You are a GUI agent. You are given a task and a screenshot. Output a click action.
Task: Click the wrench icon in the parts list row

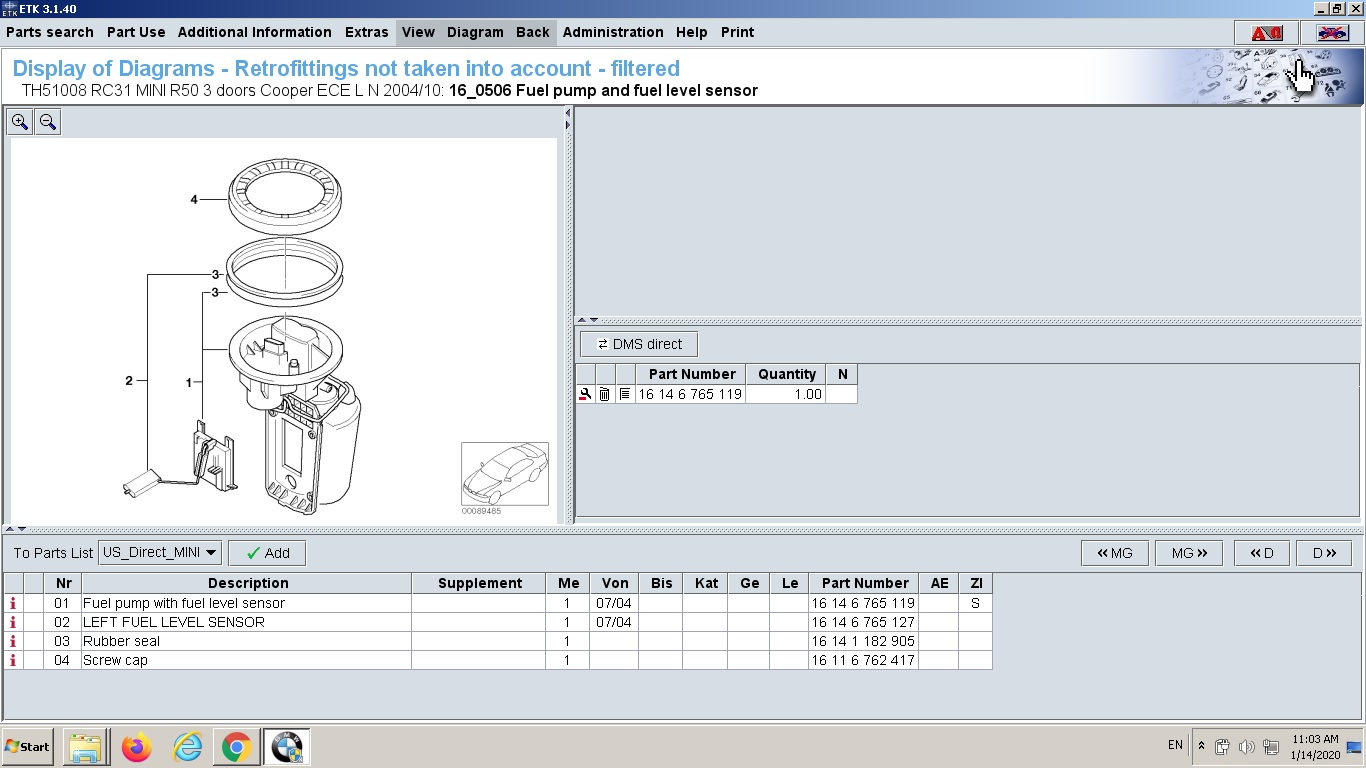point(585,395)
